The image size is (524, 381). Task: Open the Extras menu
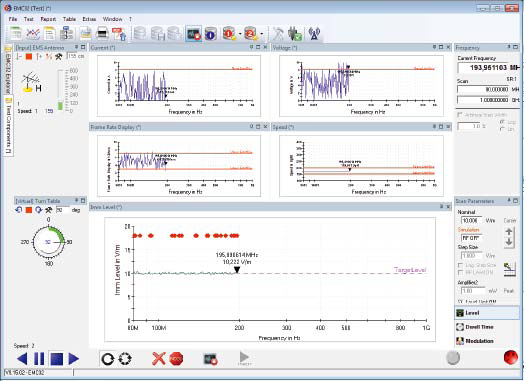(x=89, y=19)
